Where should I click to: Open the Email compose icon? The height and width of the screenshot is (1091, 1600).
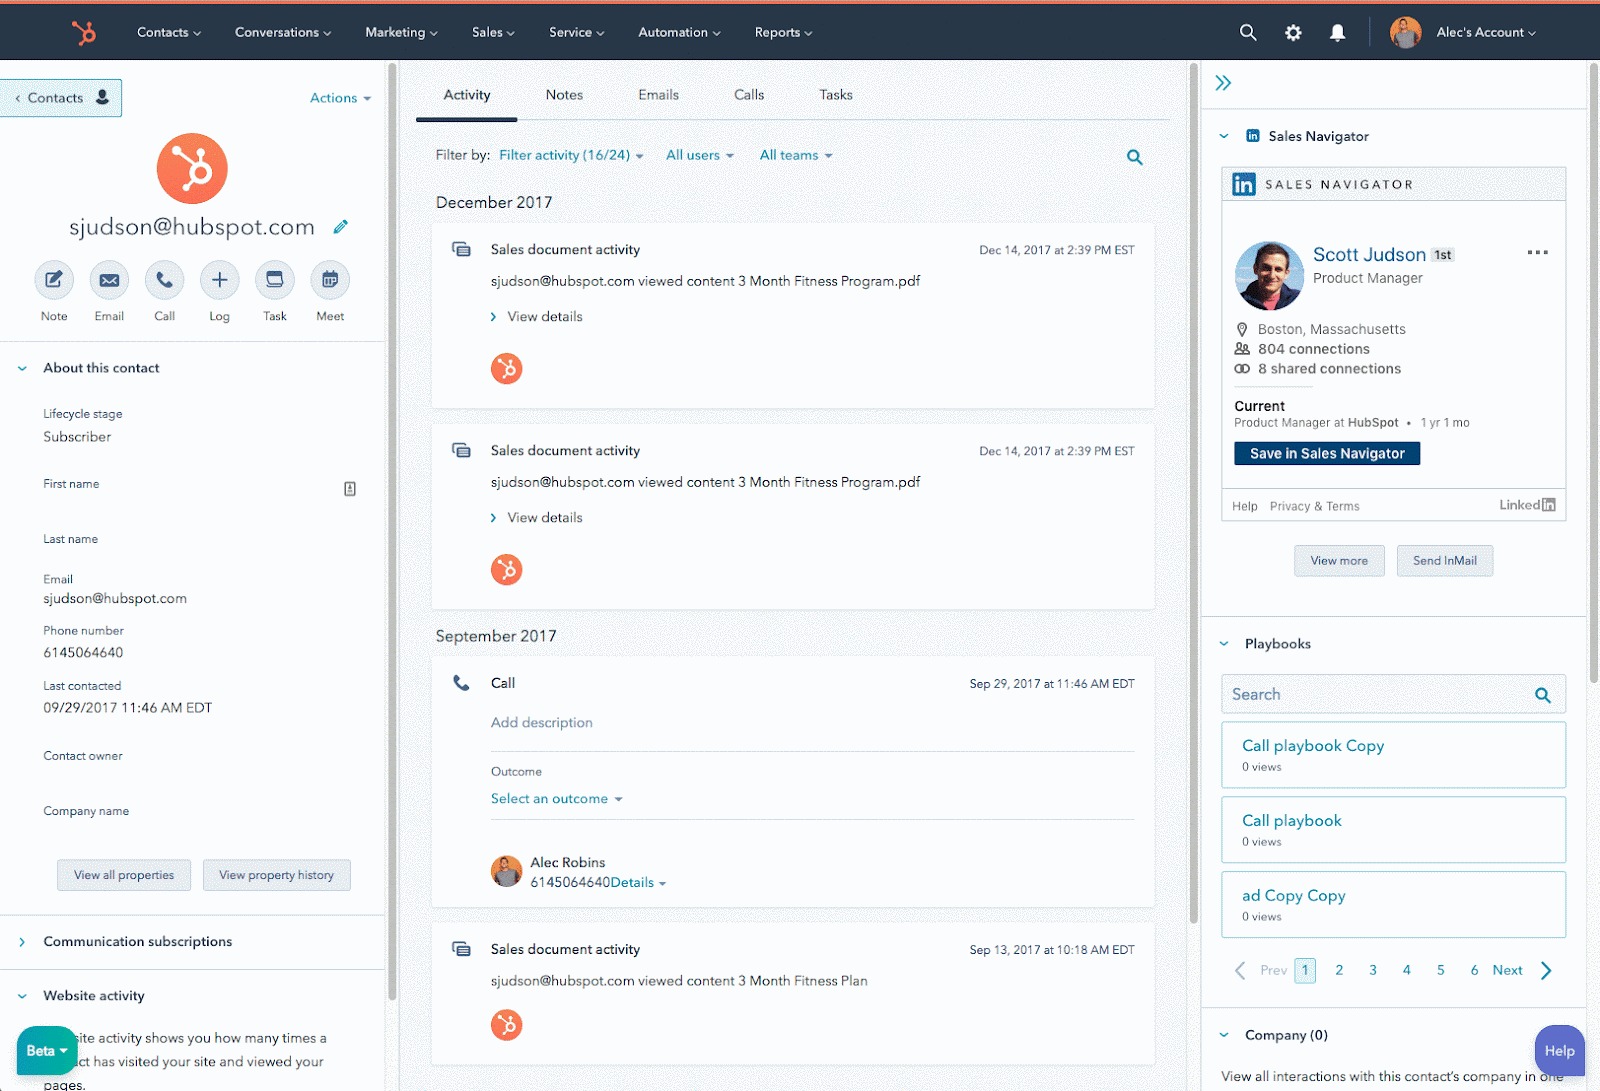(x=109, y=281)
